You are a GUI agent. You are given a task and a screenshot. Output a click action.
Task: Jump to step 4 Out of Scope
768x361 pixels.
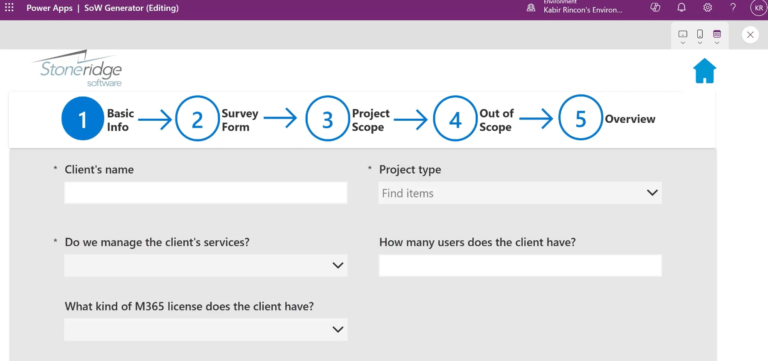[455, 119]
